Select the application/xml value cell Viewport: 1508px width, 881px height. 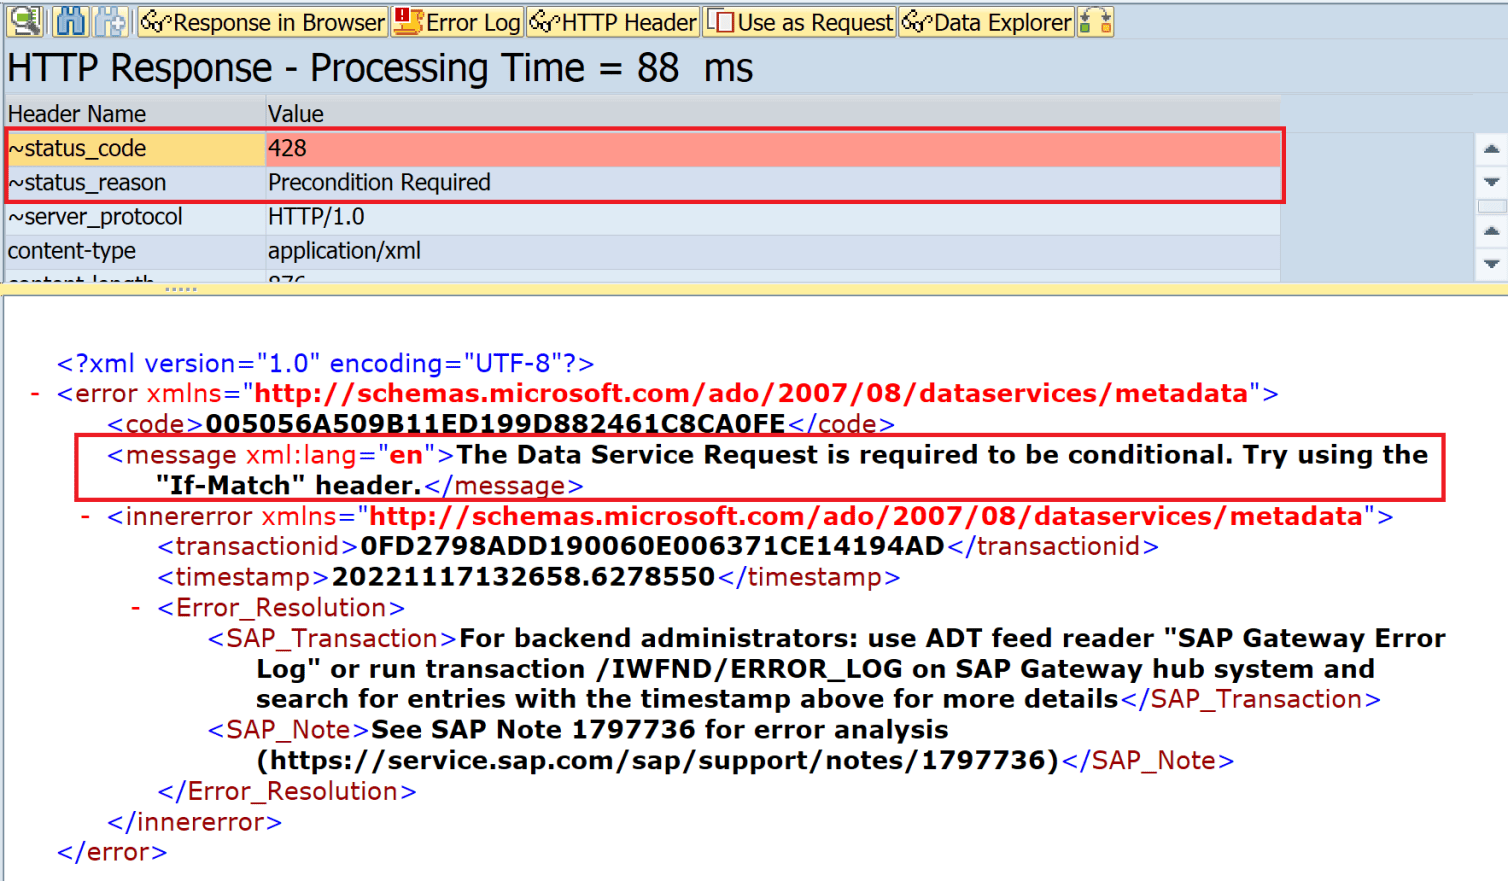[x=773, y=251]
